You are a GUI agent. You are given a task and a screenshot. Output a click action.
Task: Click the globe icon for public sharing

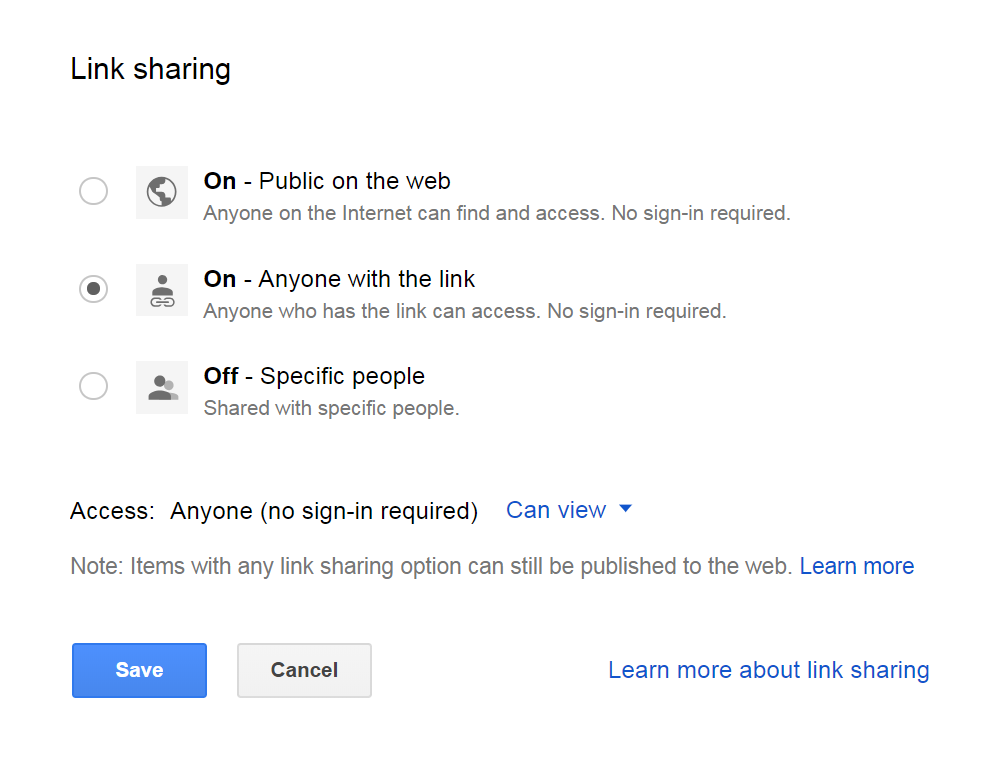click(x=162, y=192)
